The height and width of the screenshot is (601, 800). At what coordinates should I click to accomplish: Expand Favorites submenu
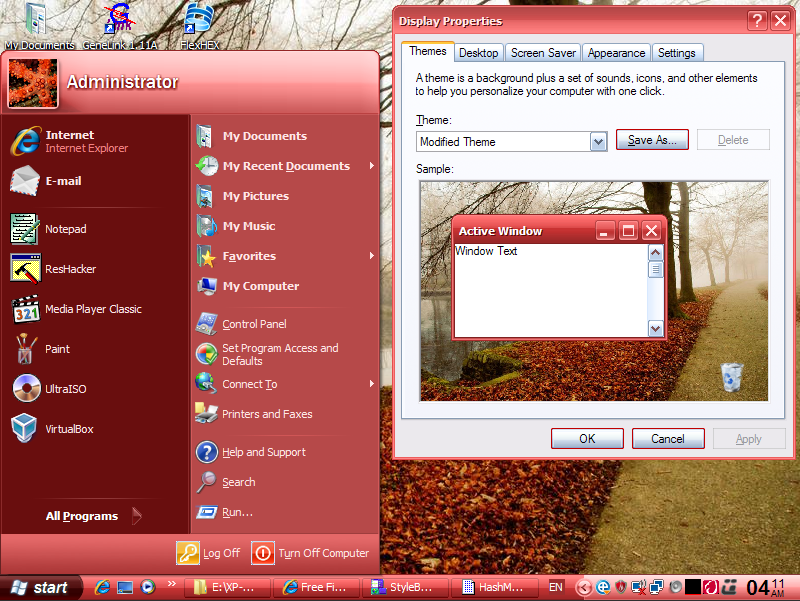pyautogui.click(x=286, y=256)
